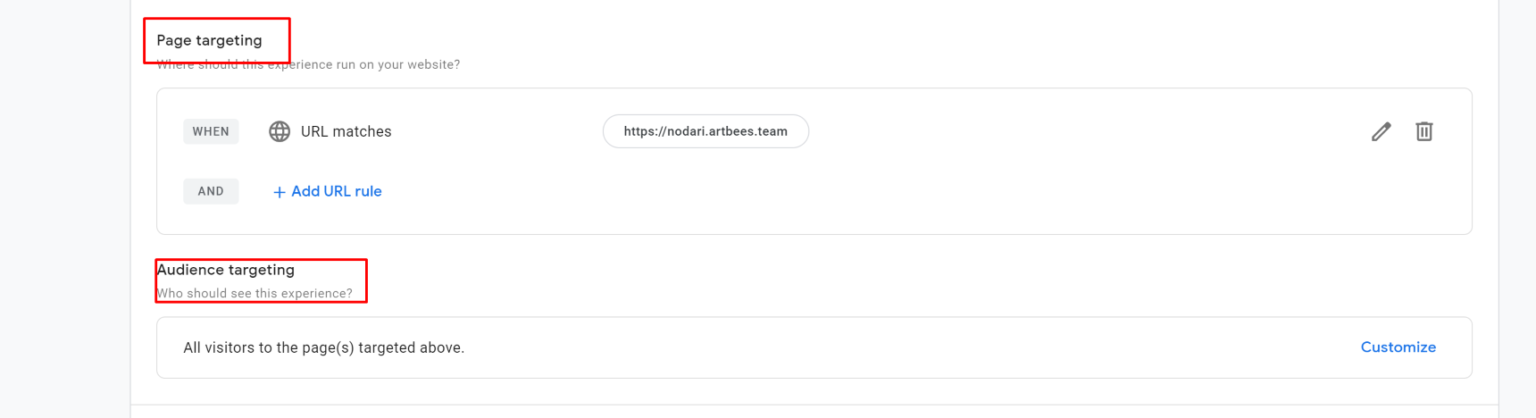Click the Audience targeting heading
Viewport: 1536px width, 418px height.
[x=226, y=270]
